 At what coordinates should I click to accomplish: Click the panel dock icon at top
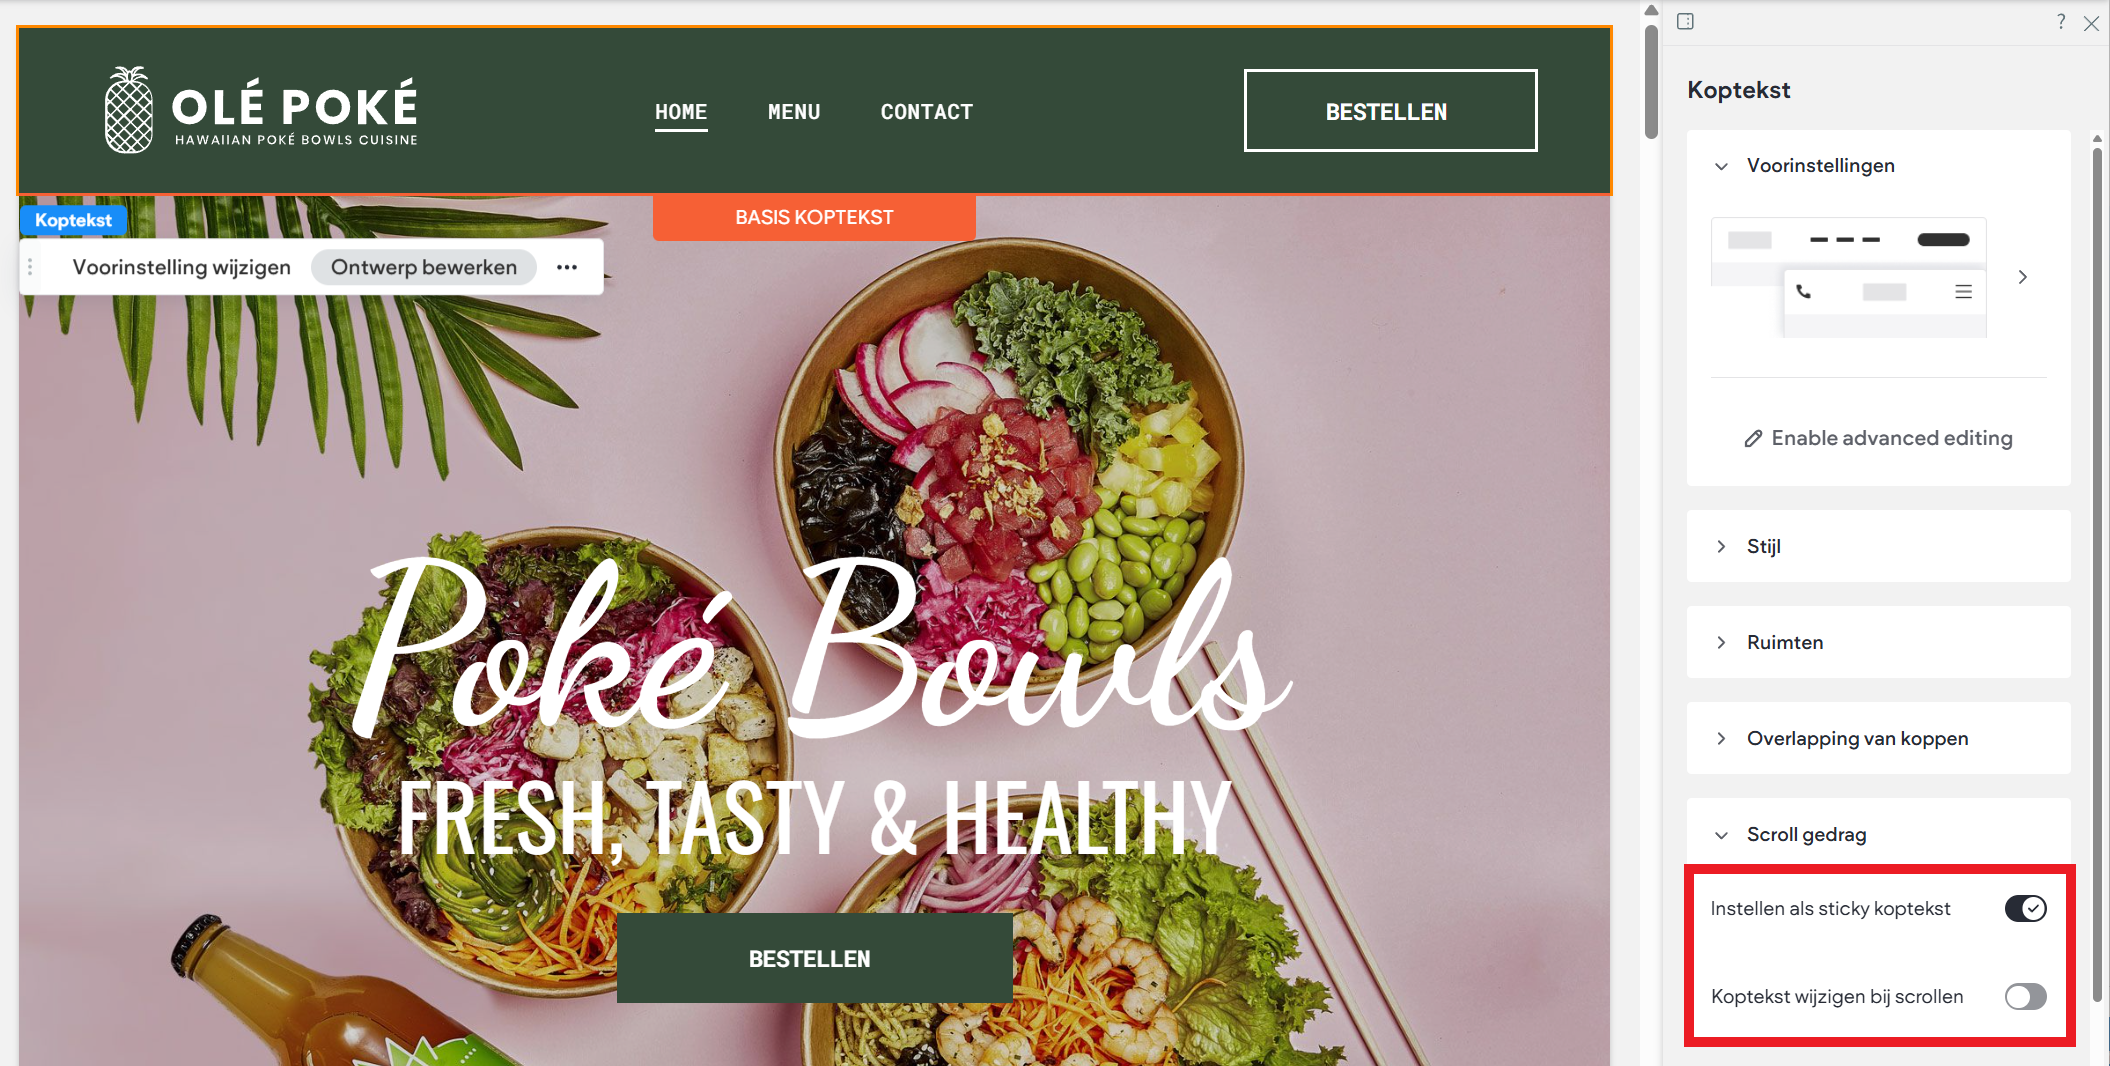(x=1685, y=21)
